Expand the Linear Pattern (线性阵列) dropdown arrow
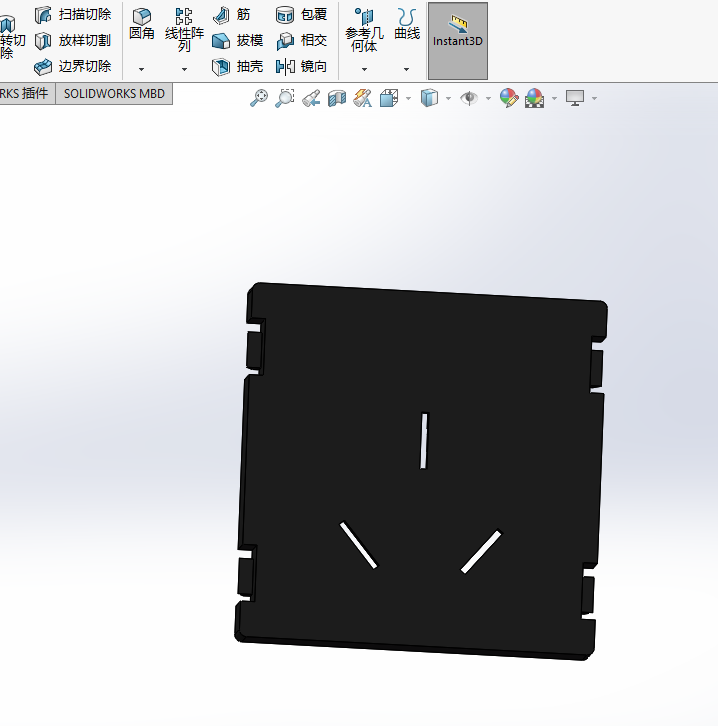 tap(184, 69)
